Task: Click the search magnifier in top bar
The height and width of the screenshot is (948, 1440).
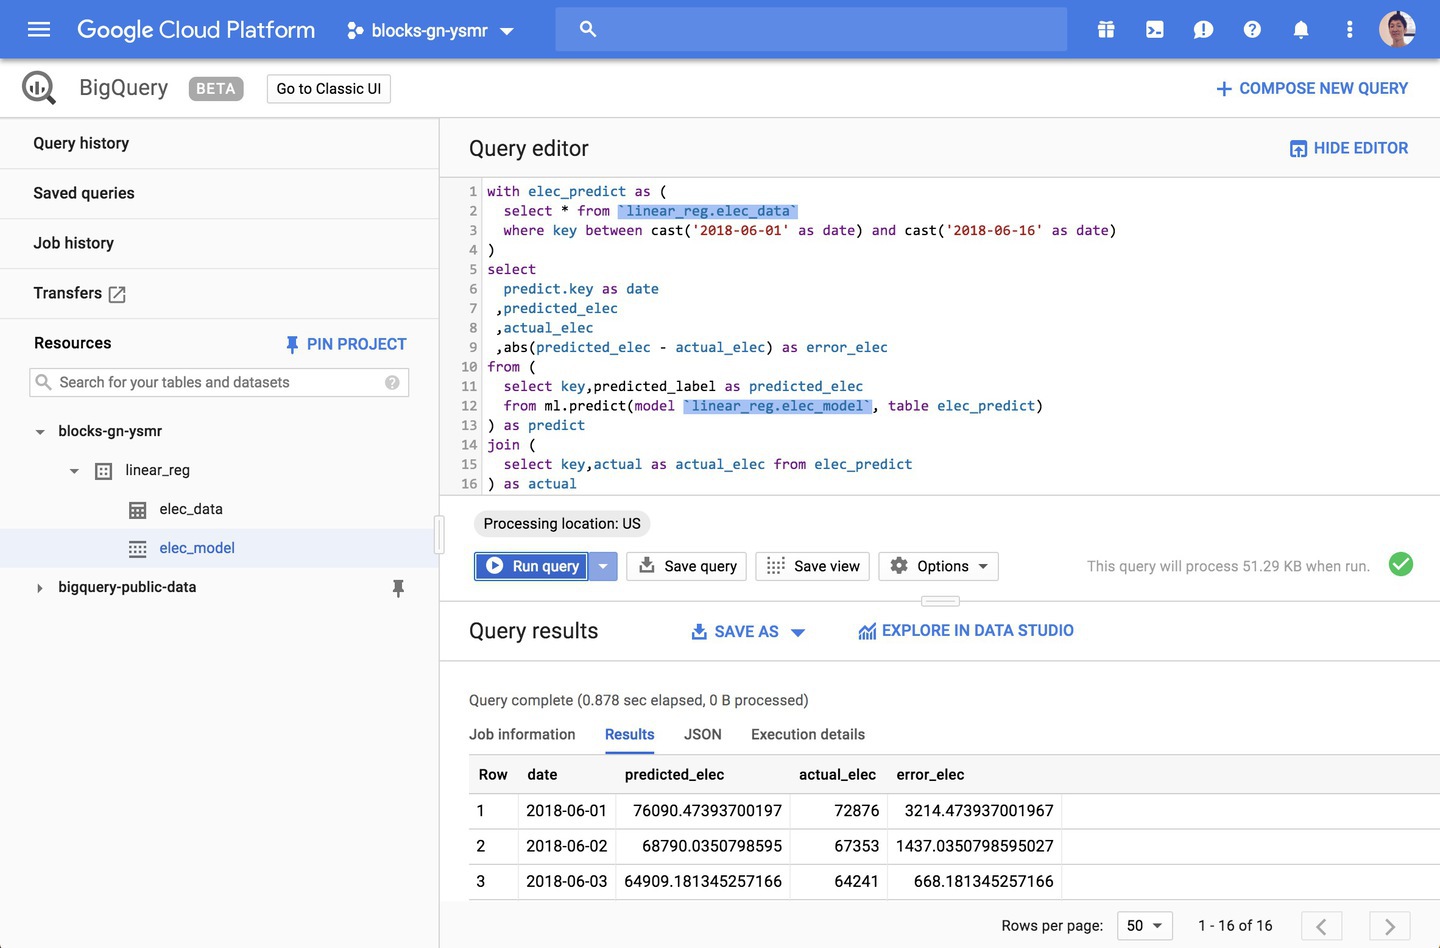Action: pos(588,29)
